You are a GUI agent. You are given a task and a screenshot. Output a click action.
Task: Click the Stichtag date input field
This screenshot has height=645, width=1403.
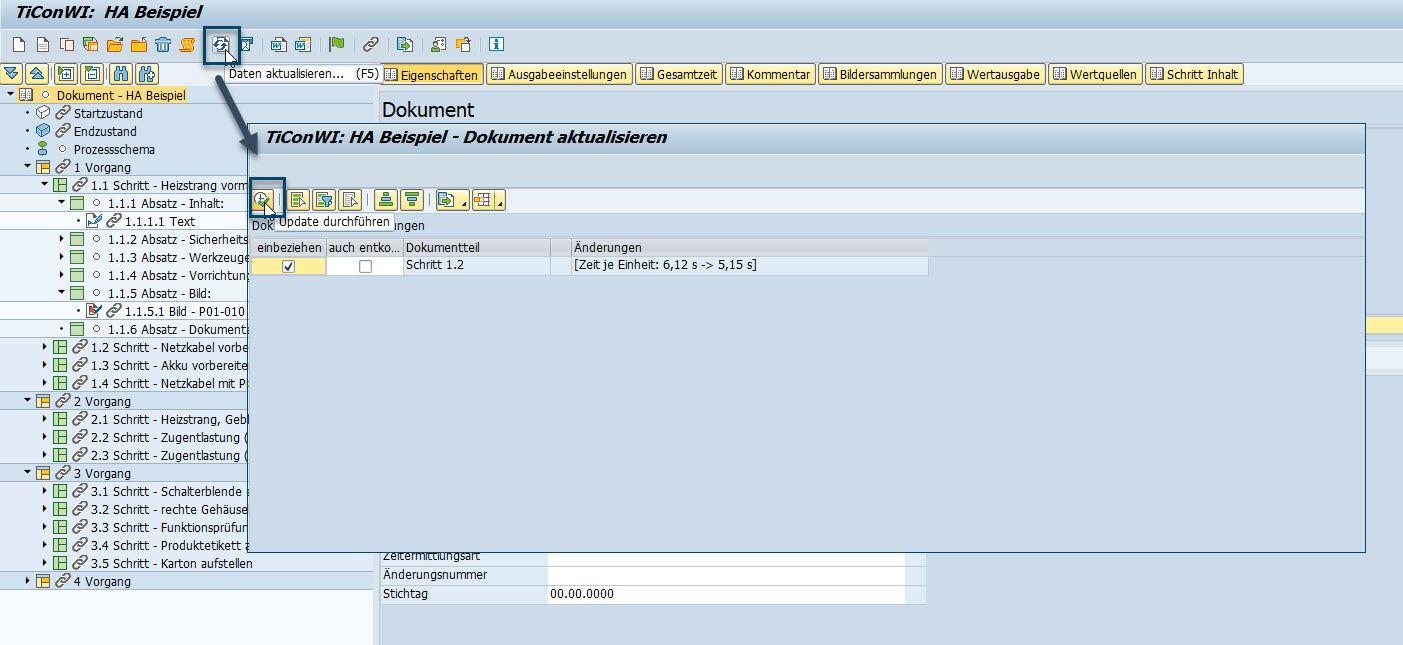(x=725, y=594)
